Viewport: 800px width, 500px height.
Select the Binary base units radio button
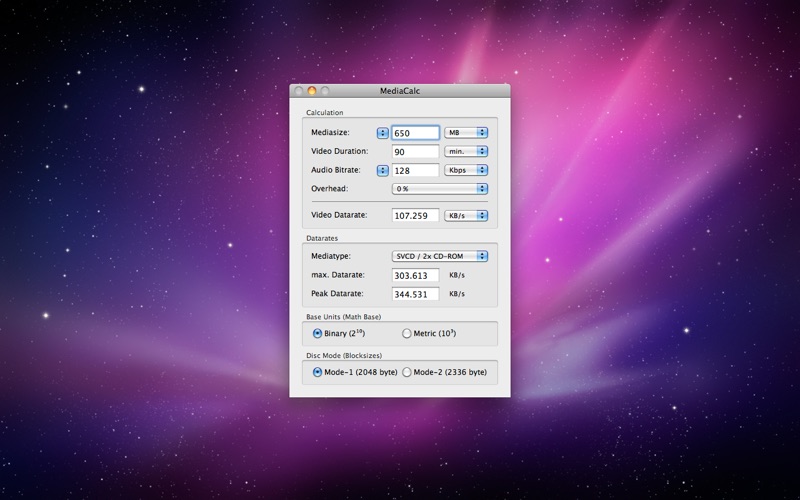click(x=317, y=333)
